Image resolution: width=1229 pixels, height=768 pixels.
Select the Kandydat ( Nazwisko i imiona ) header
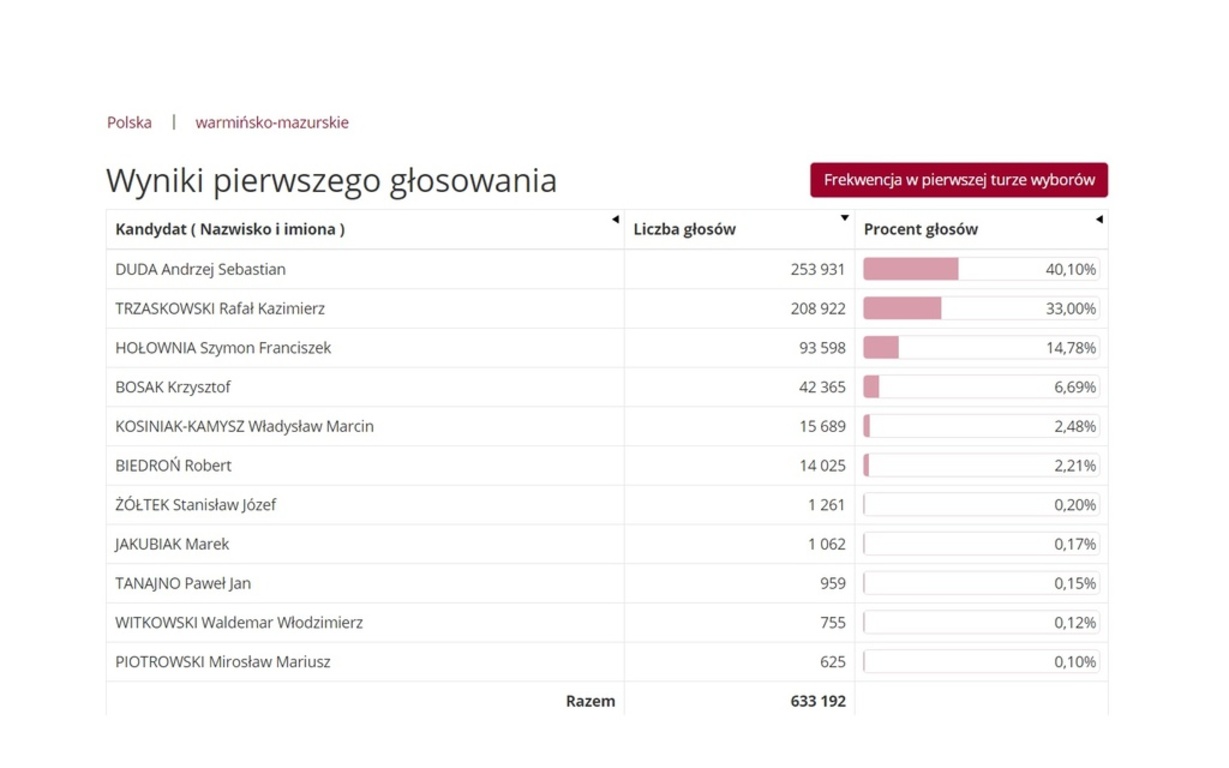[228, 229]
